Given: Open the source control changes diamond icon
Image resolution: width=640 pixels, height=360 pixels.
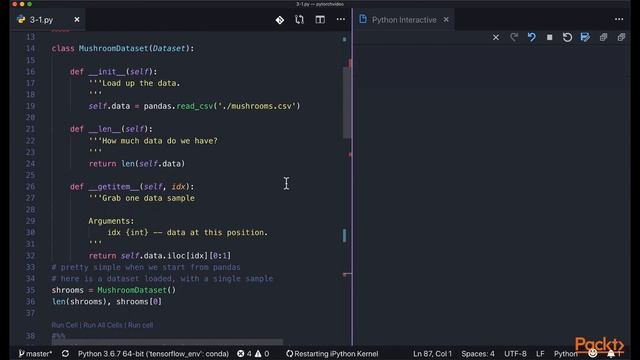Looking at the screenshot, I should [x=280, y=20].
